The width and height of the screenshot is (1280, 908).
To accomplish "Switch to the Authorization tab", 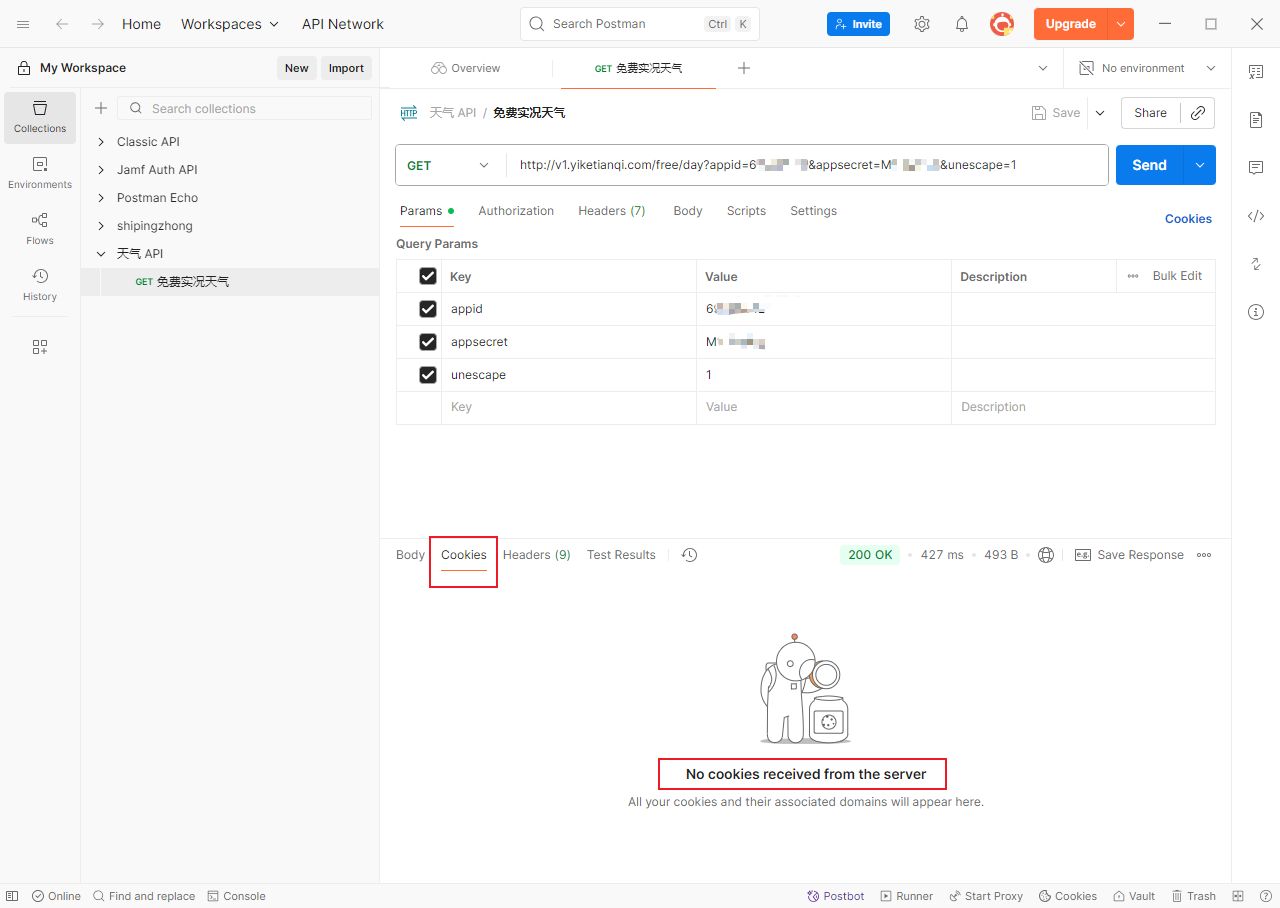I will pos(516,211).
